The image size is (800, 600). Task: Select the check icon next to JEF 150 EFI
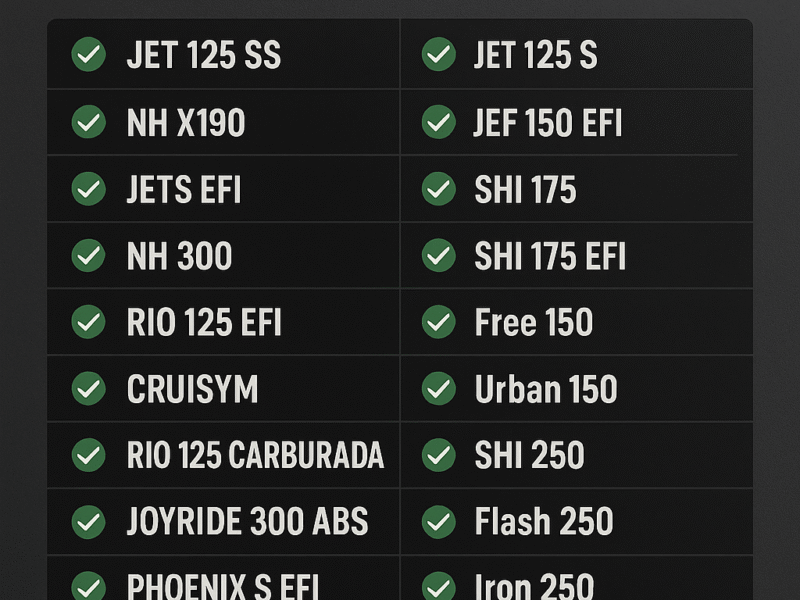439,122
